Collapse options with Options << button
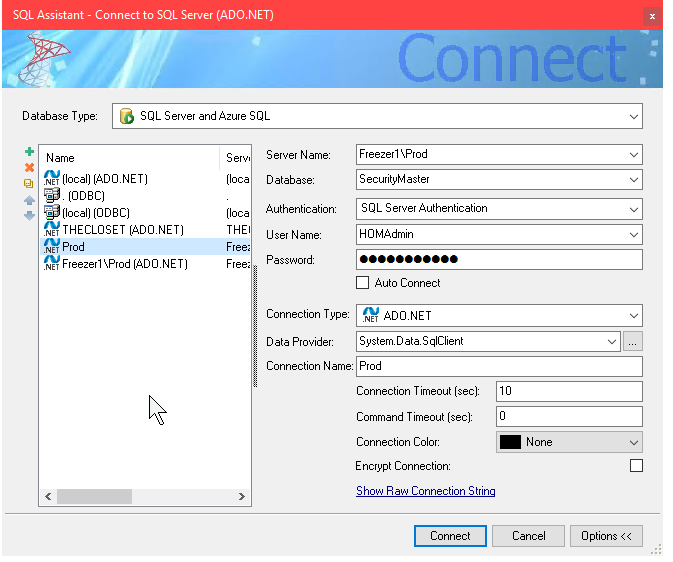673x562 pixels. (606, 536)
